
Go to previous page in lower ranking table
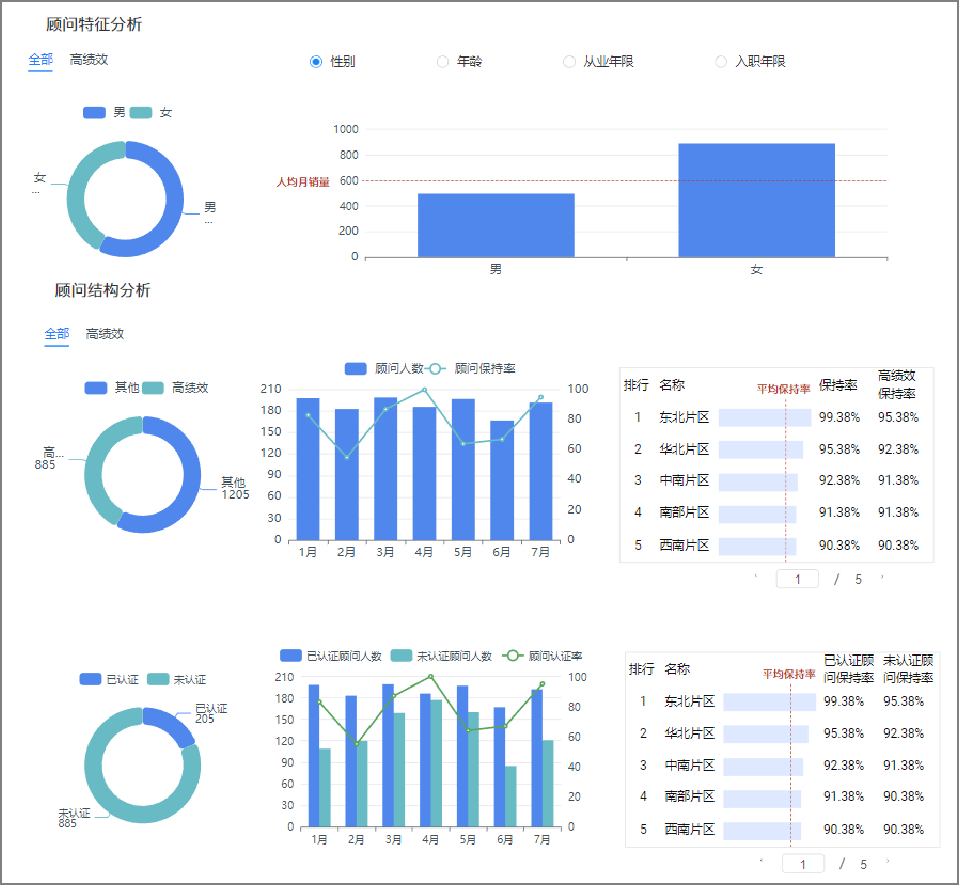tap(761, 861)
